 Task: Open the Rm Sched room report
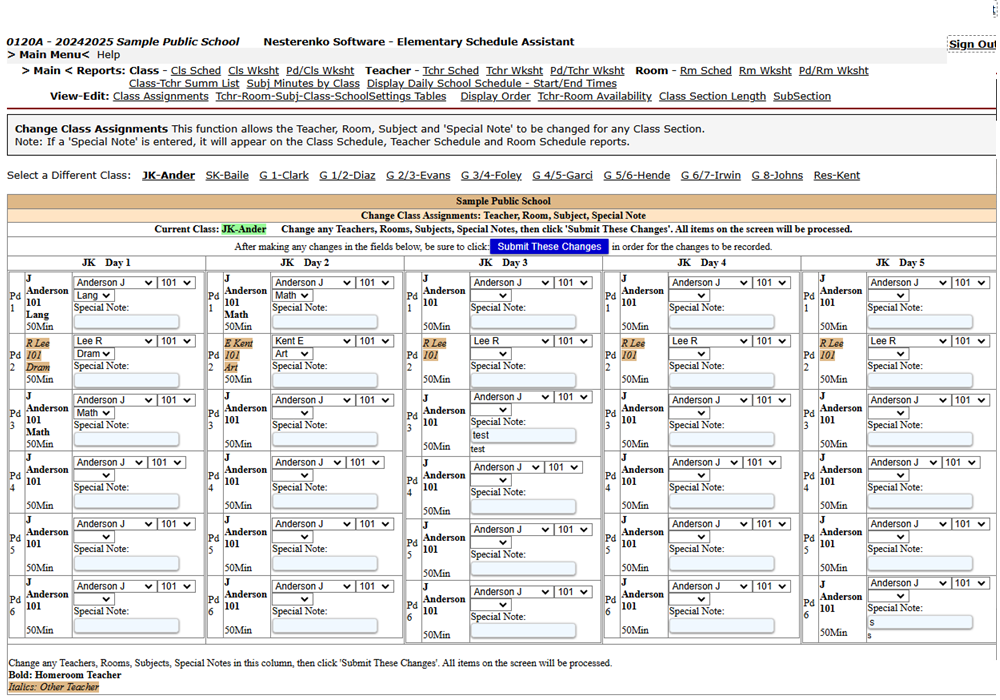(705, 71)
